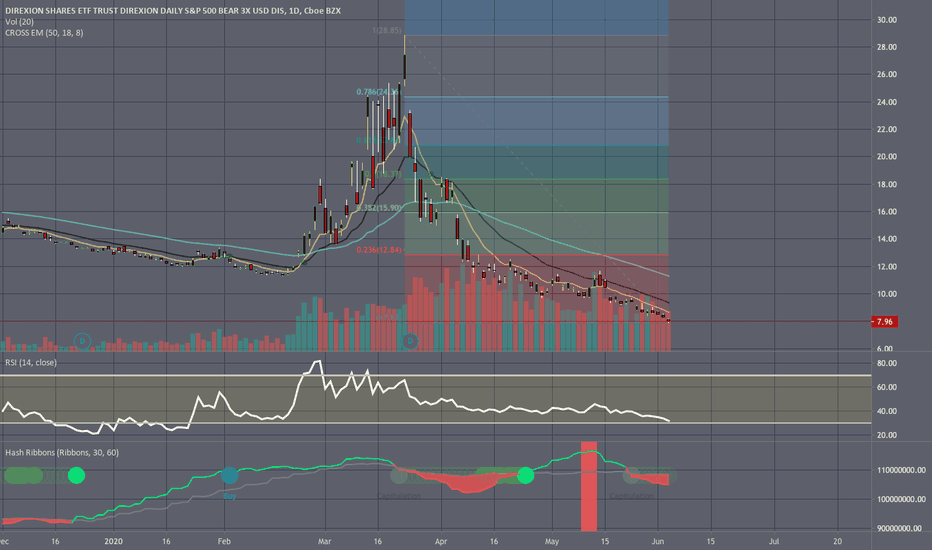Click the Fibonacci 1(28.85) level label
The height and width of the screenshot is (550, 932).
pyautogui.click(x=386, y=30)
